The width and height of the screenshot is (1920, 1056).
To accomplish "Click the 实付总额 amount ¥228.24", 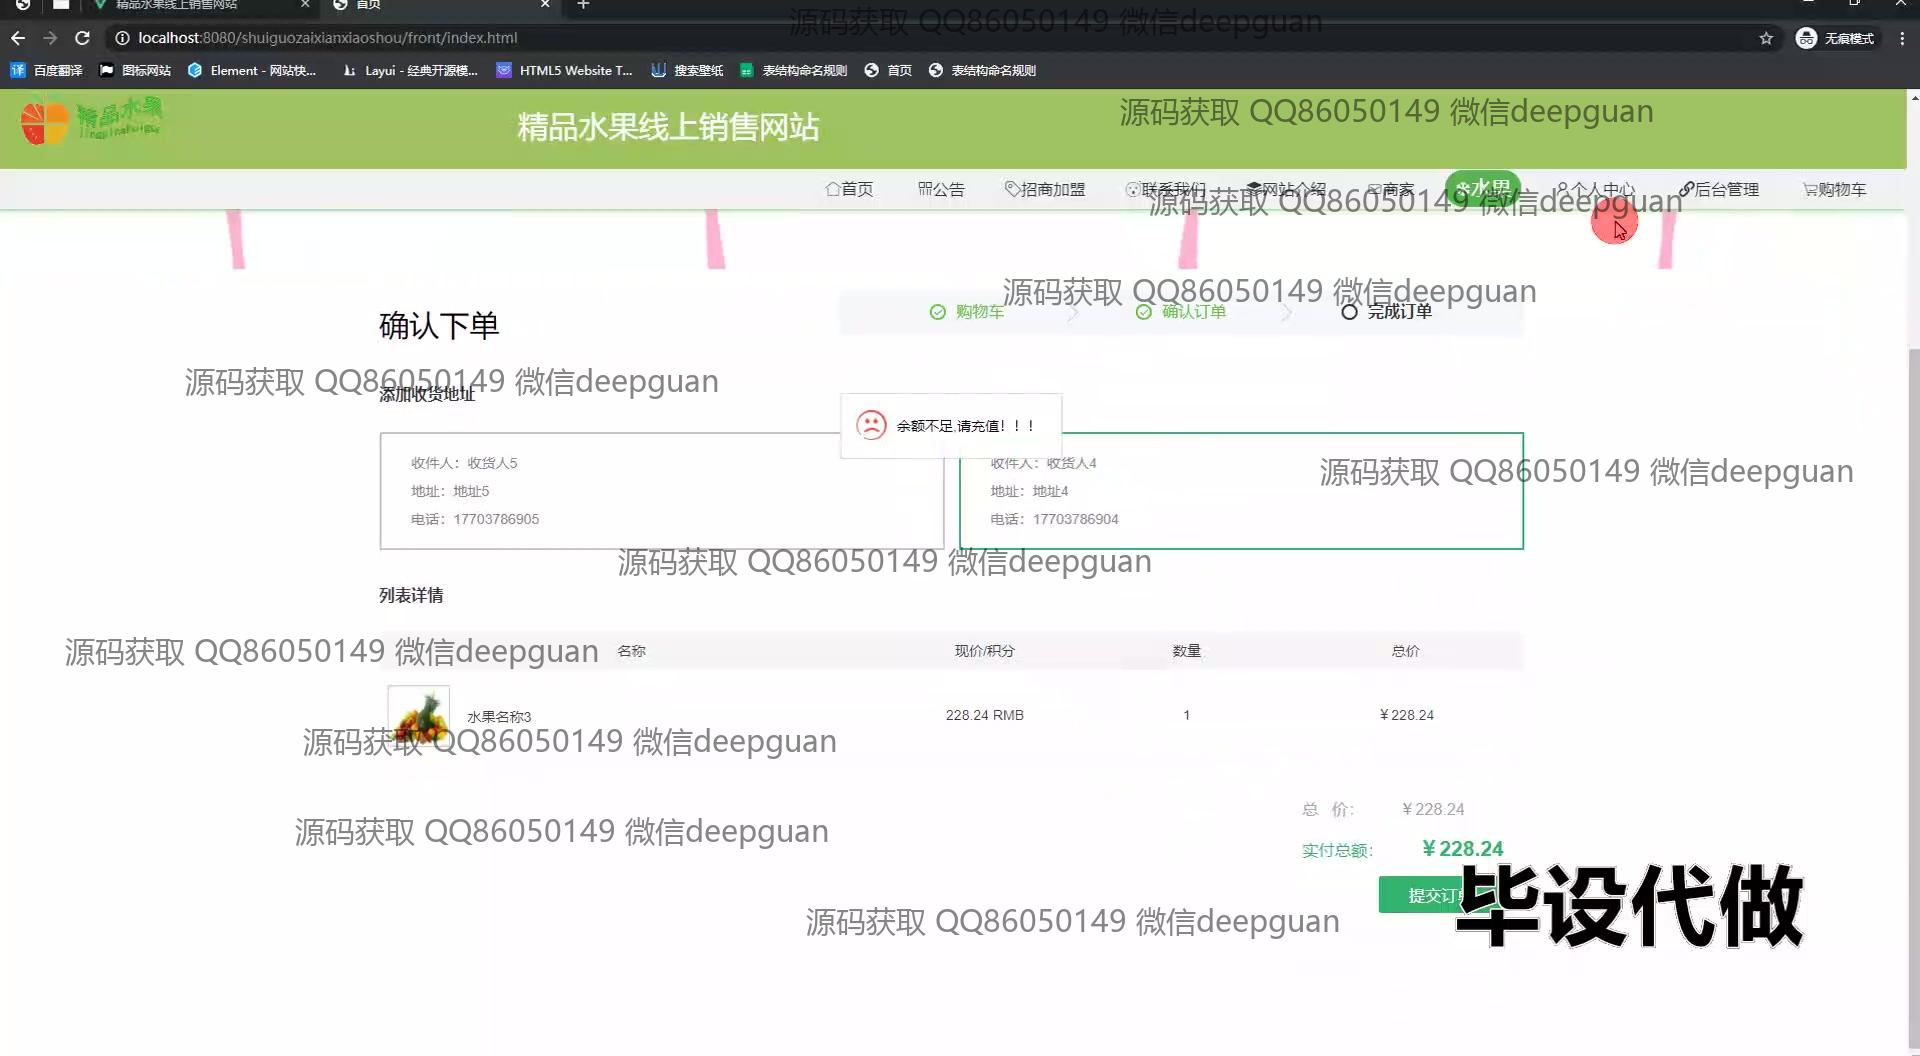I will click(1462, 849).
